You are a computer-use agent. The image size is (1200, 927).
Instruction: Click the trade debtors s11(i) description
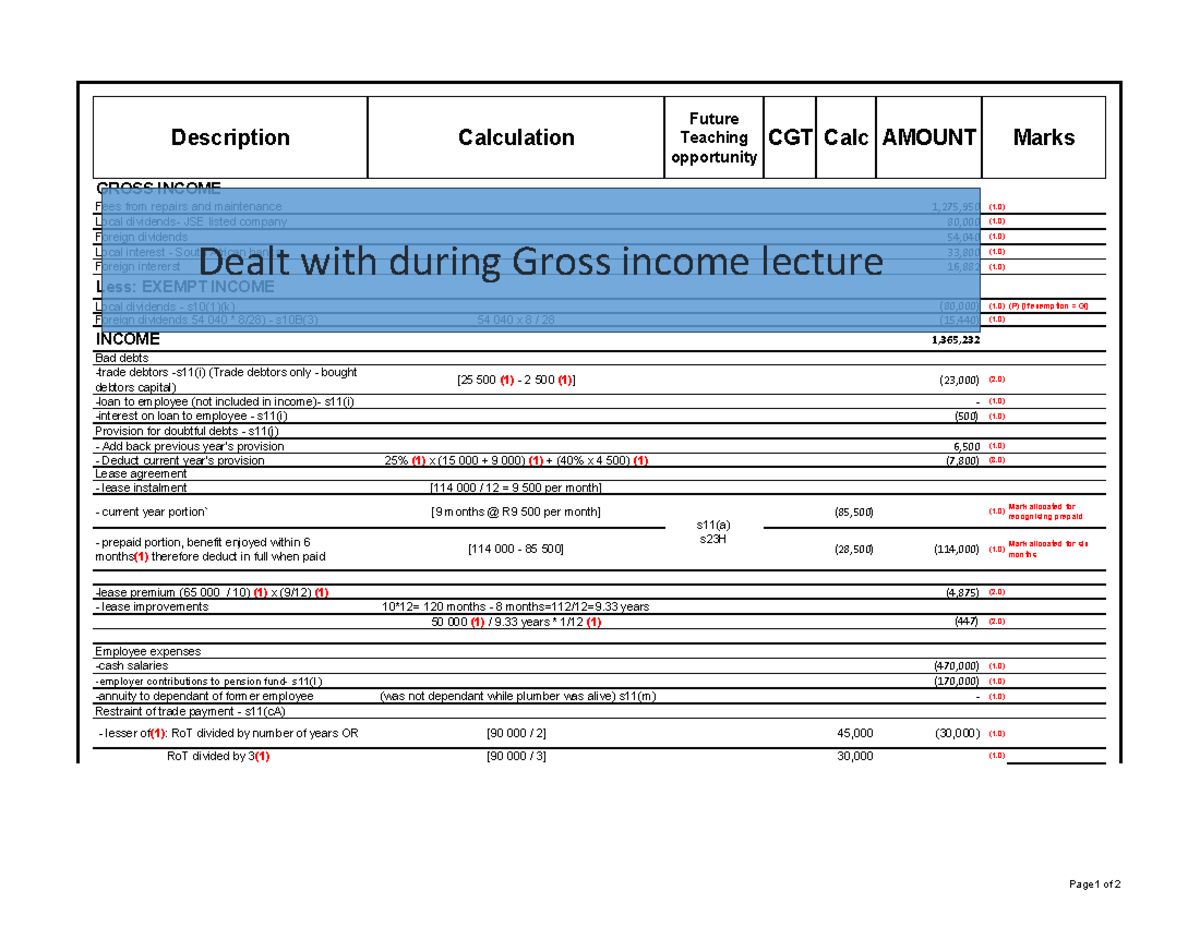226,380
